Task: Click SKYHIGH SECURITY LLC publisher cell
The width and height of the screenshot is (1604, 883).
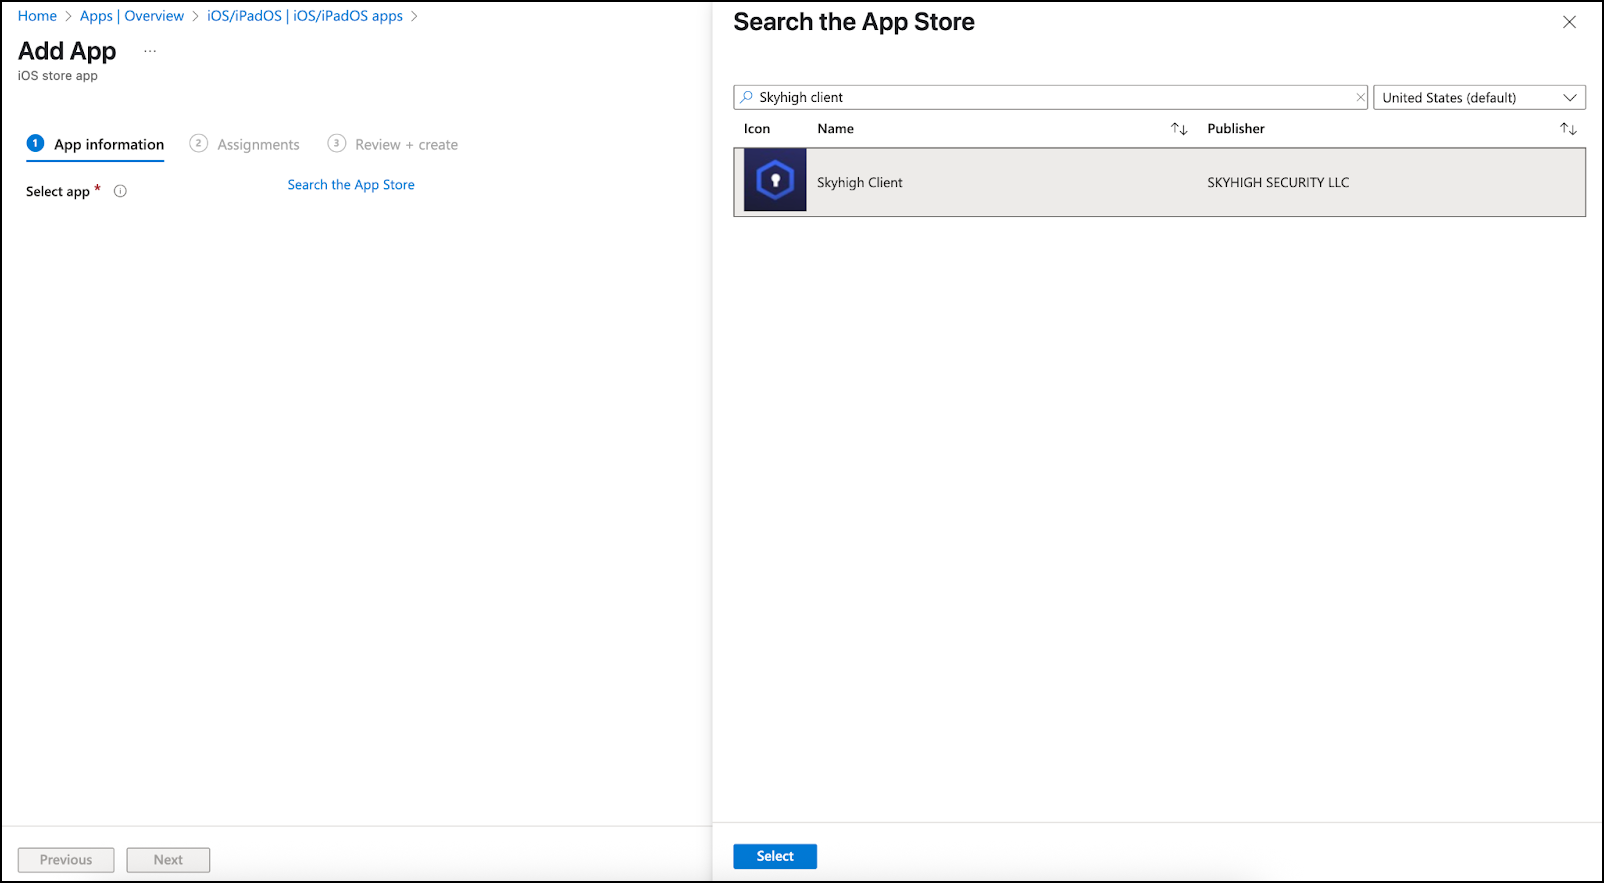Action: tap(1278, 182)
